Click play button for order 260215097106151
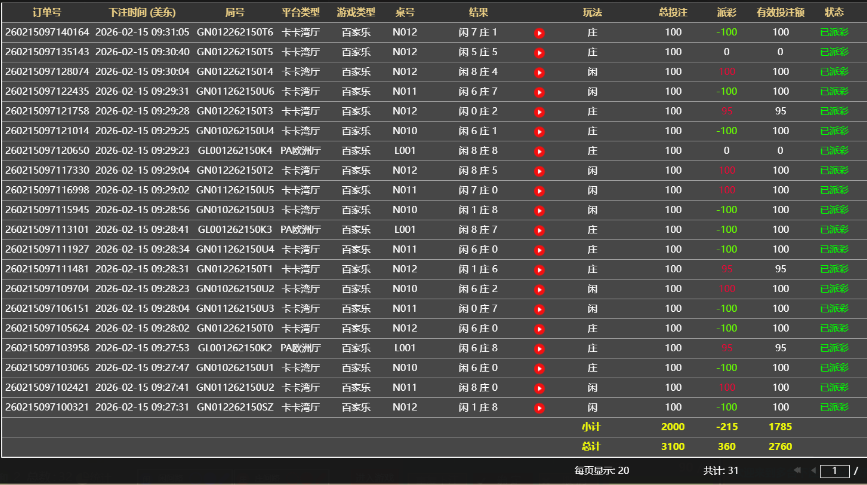Screen dimensions: 867x485 coord(539,309)
